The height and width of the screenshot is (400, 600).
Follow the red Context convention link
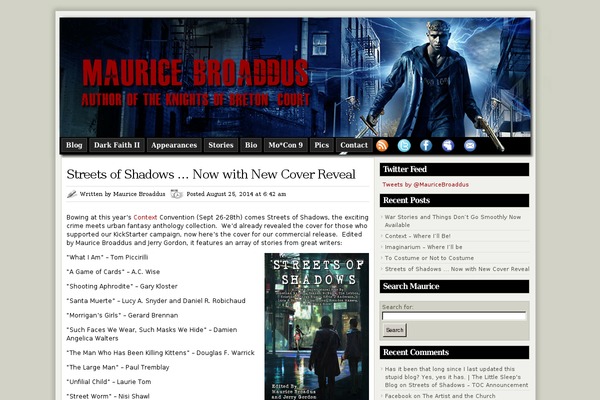click(145, 217)
